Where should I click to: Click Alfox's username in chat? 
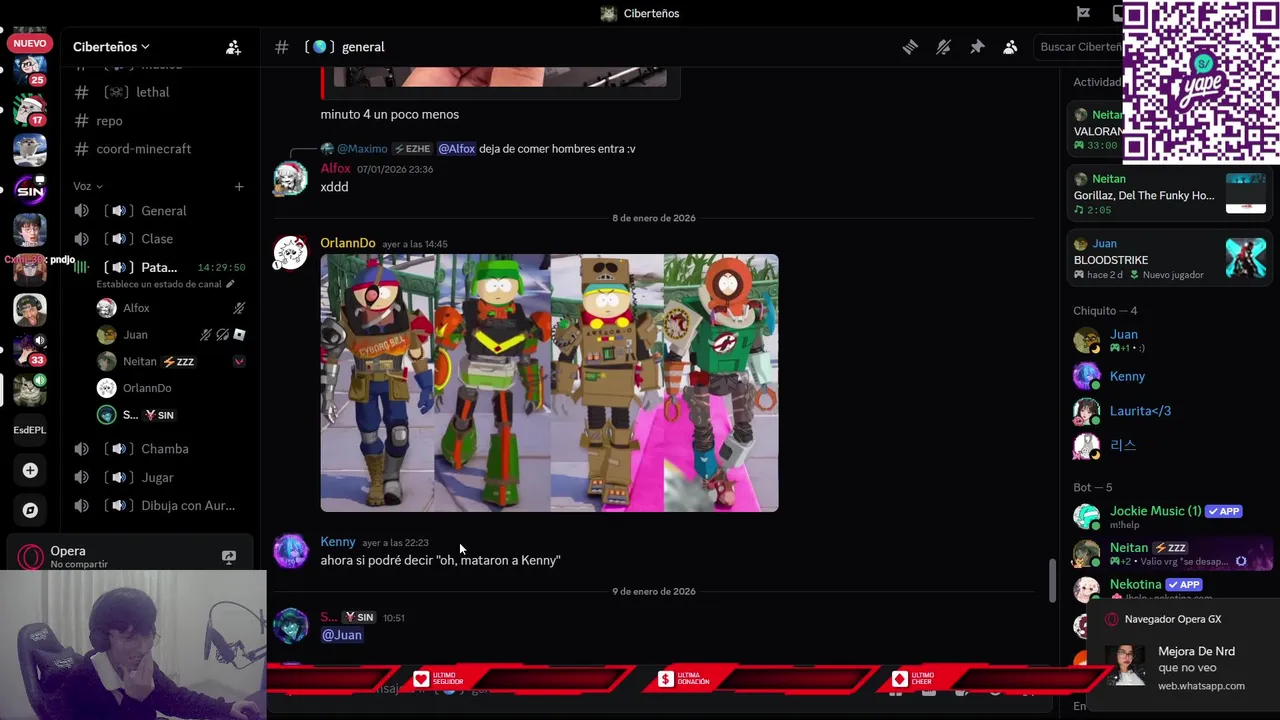click(x=335, y=169)
